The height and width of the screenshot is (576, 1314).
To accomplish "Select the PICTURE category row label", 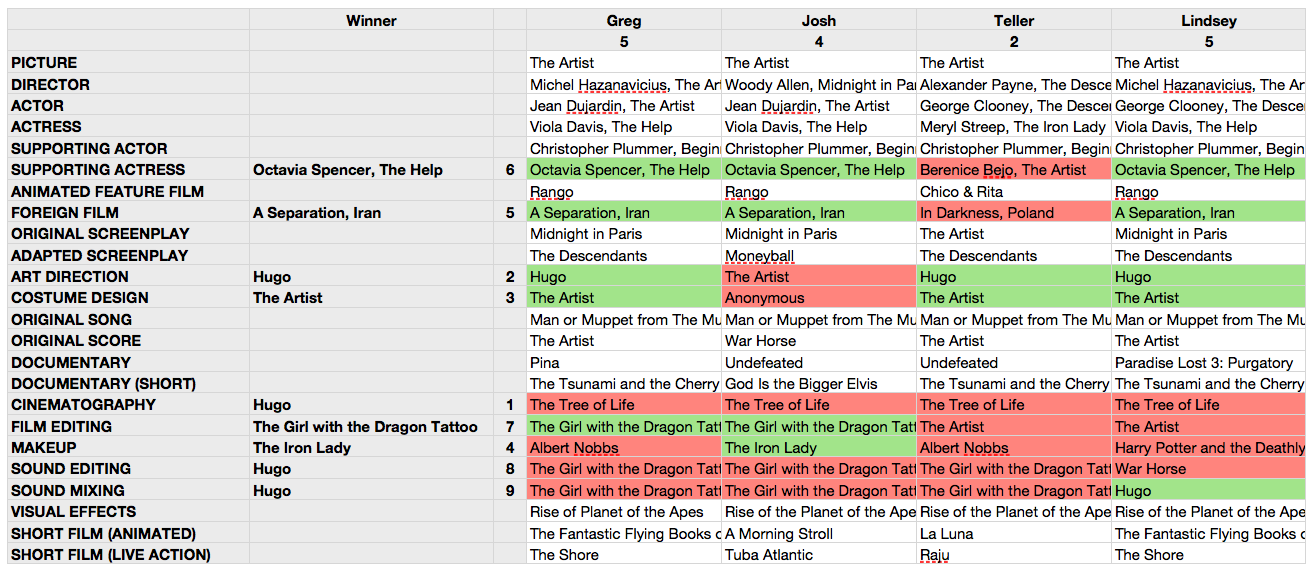I will 129,63.
